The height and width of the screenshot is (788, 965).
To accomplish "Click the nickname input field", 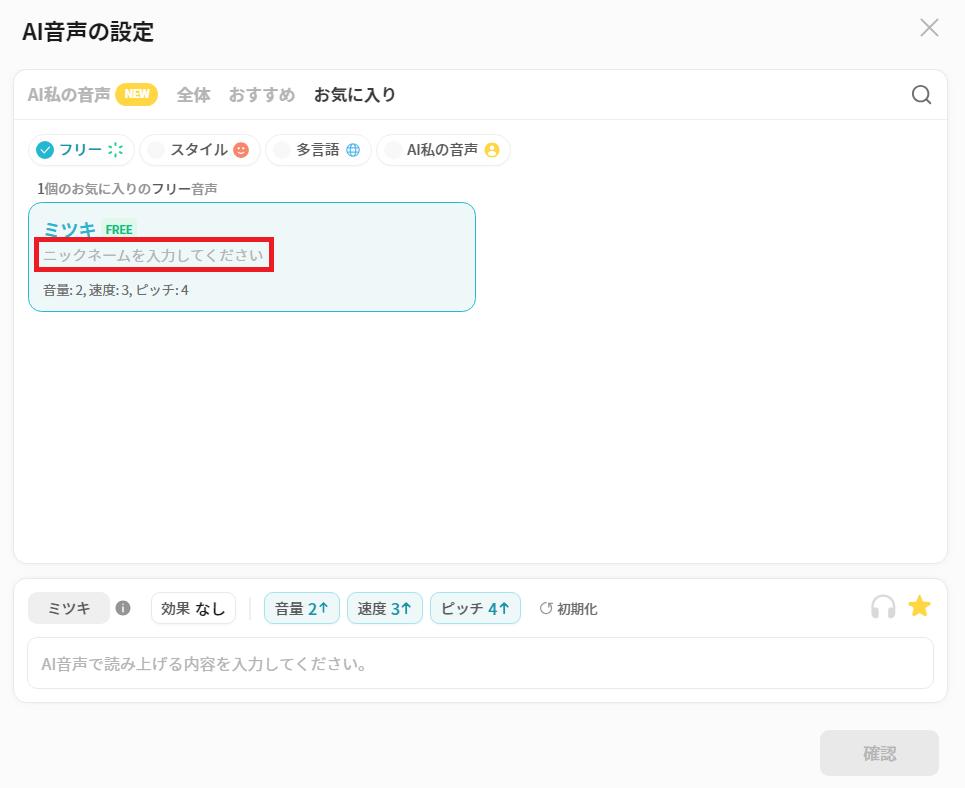I will [x=154, y=255].
